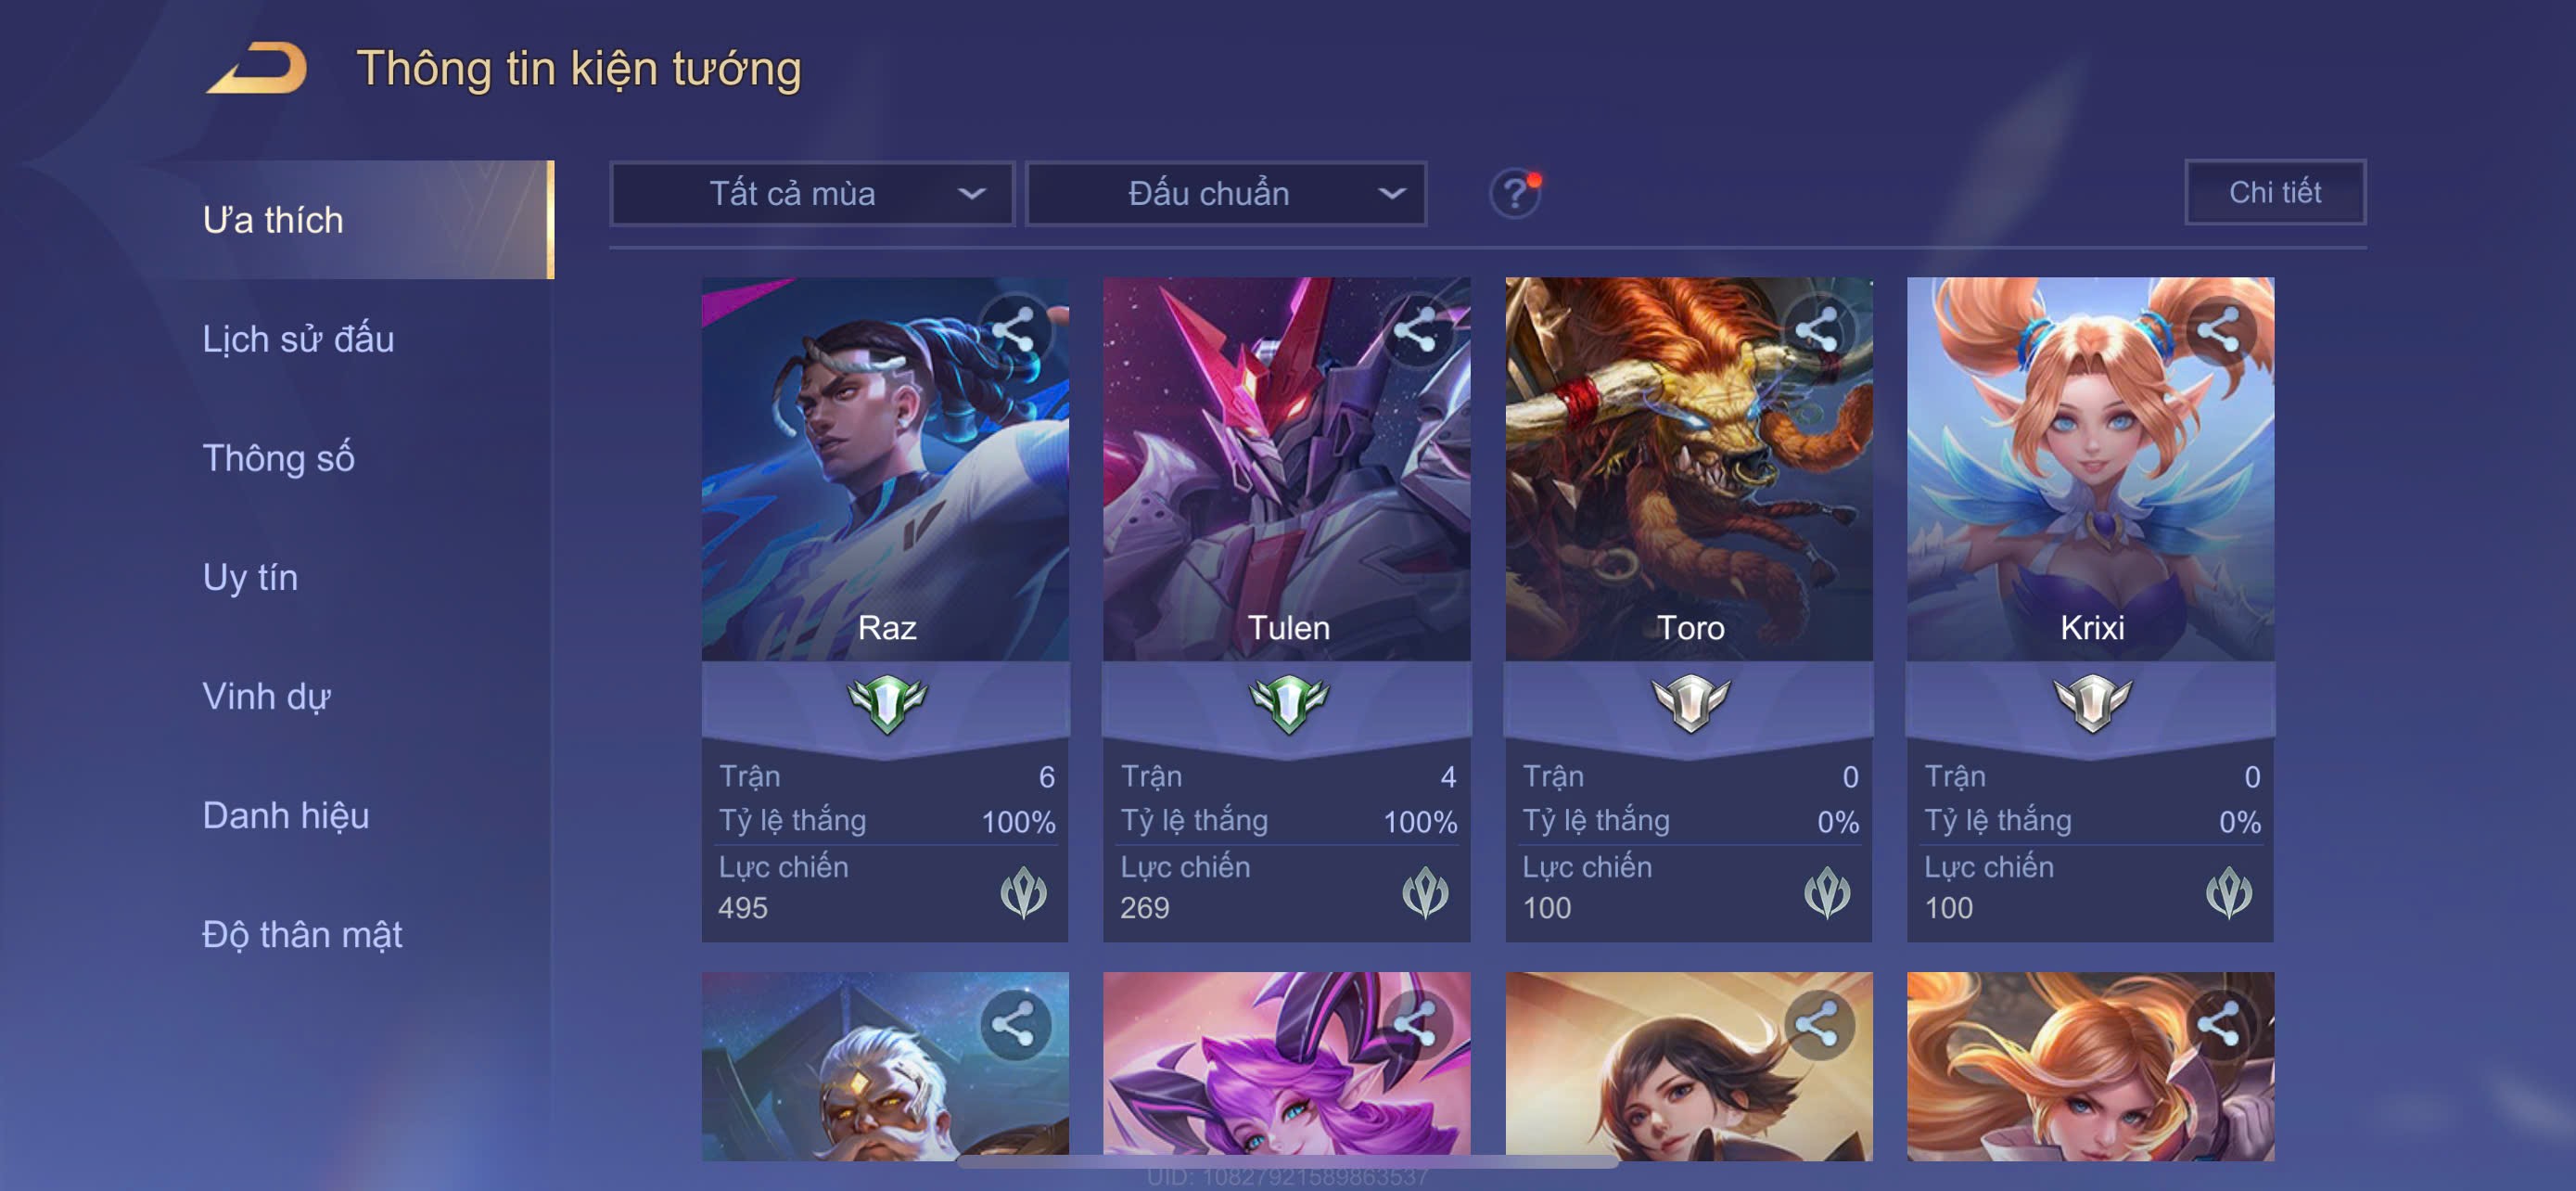
Task: Open the Uy tín tab
Action: (x=250, y=577)
